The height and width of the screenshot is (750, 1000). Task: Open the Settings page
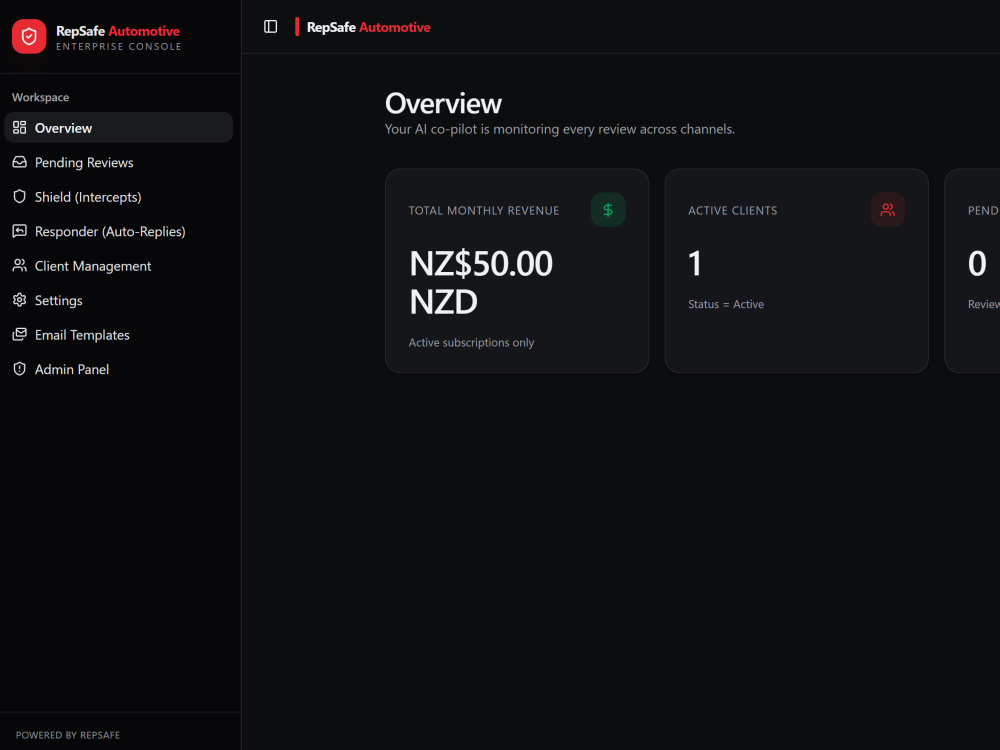(x=119, y=300)
